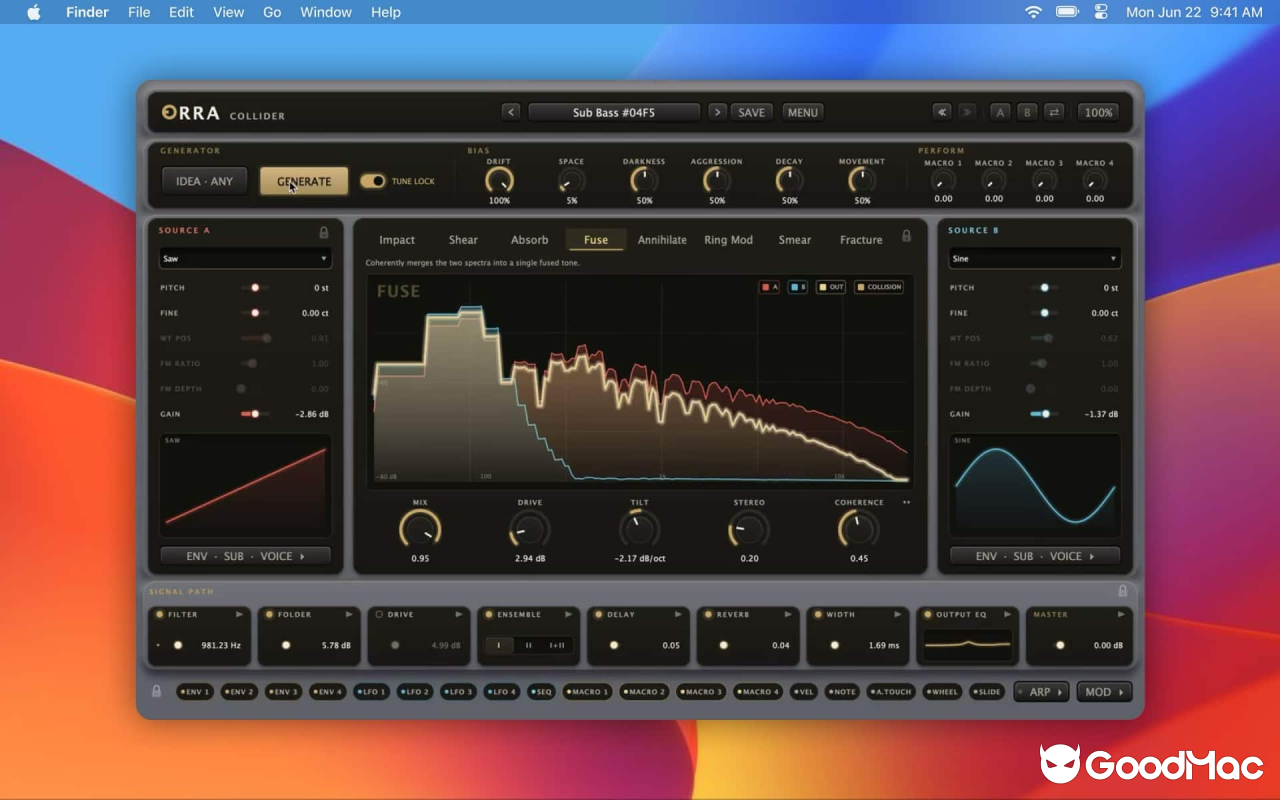Disable the Width module power dot
The image size is (1280, 800).
(x=819, y=614)
